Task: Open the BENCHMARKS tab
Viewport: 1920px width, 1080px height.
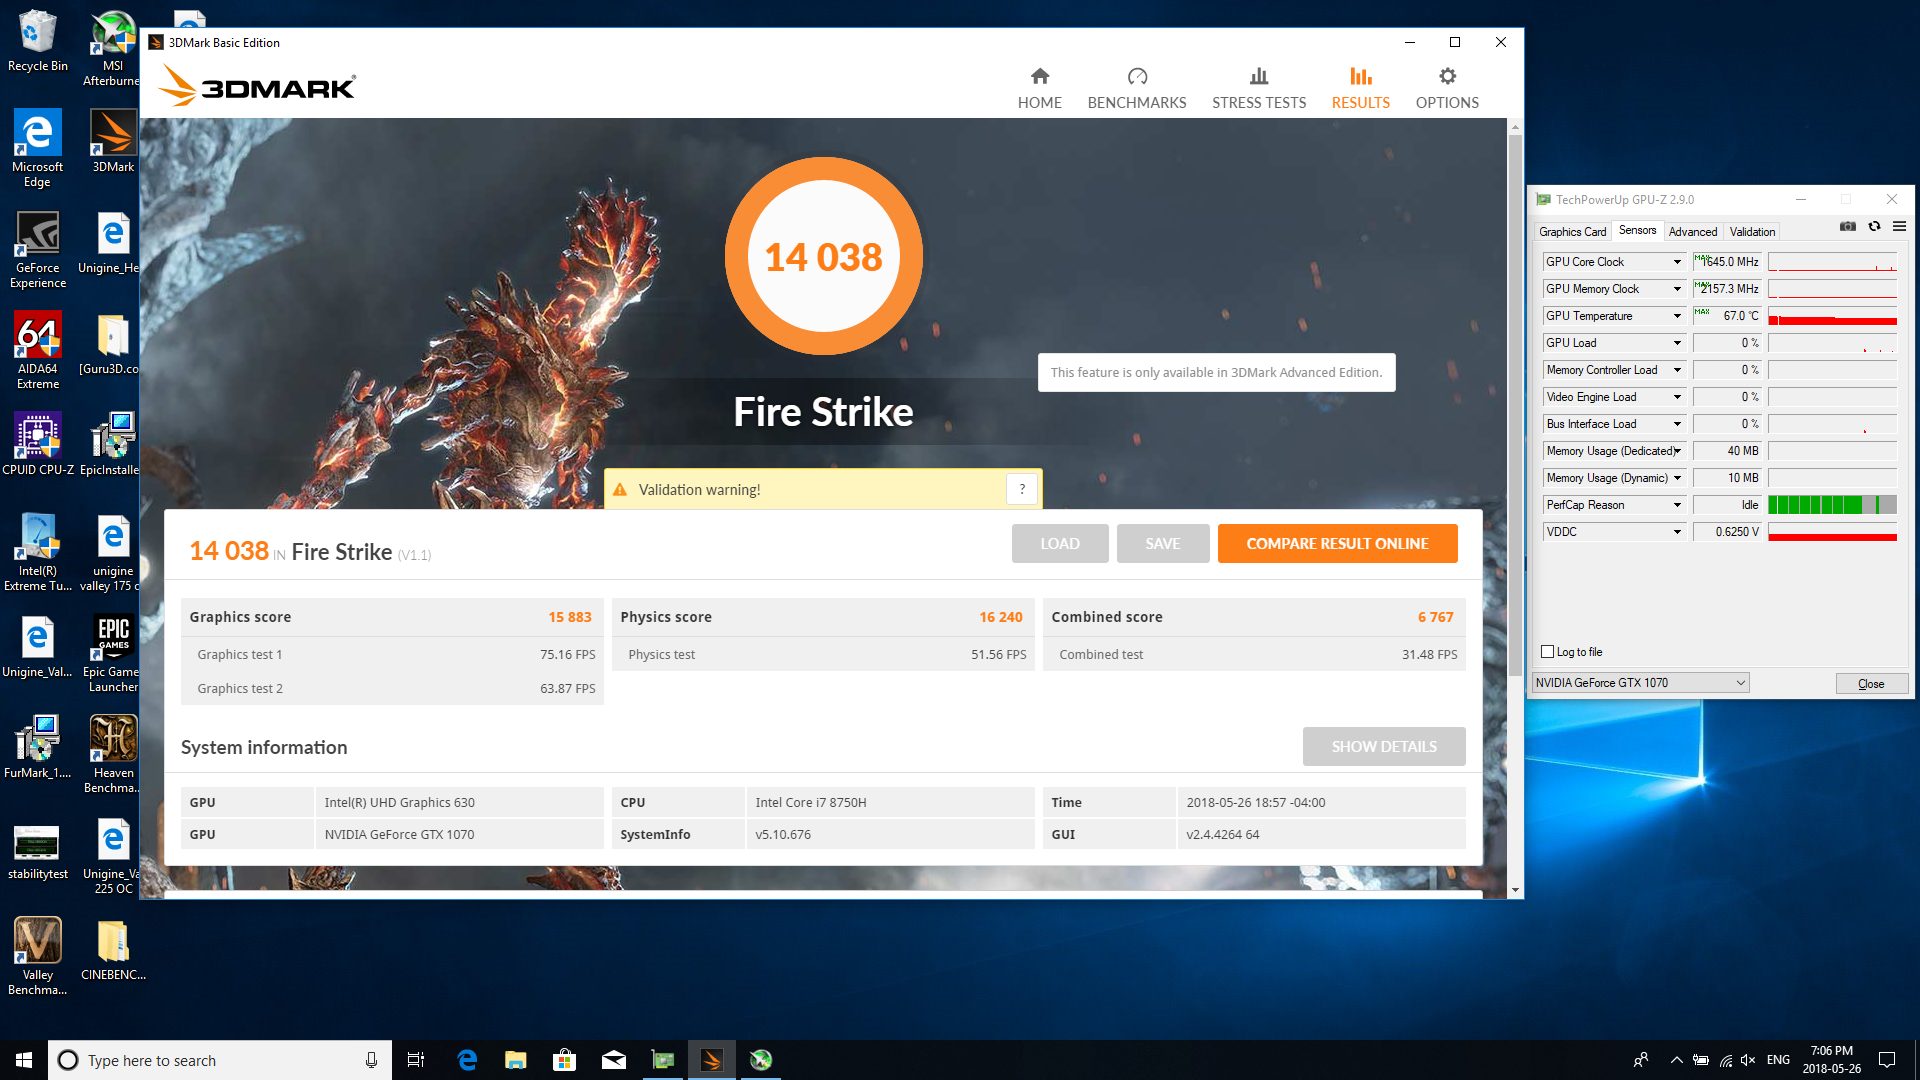Action: point(1137,88)
